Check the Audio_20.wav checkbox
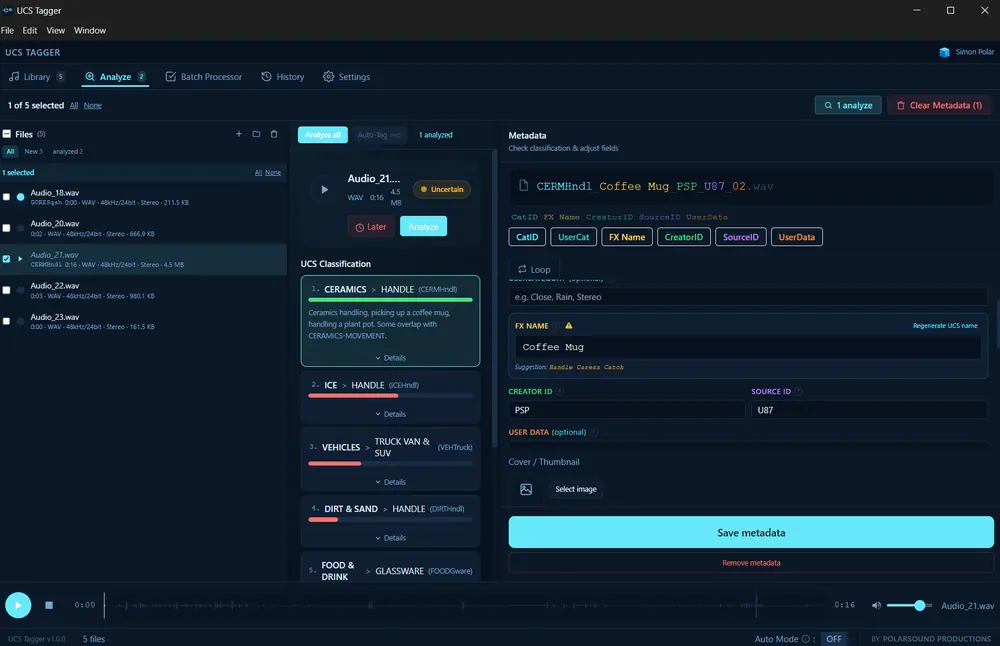The height and width of the screenshot is (646, 1000). (x=6, y=228)
